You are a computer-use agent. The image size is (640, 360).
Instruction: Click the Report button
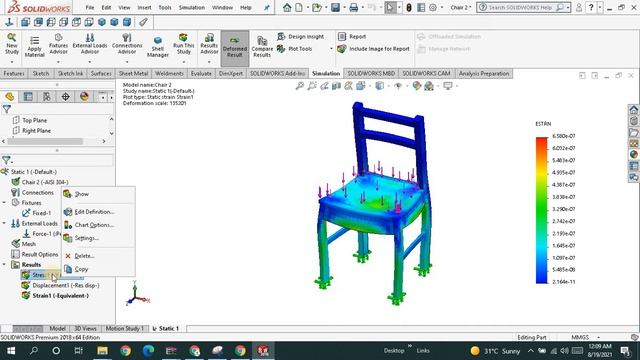352,37
